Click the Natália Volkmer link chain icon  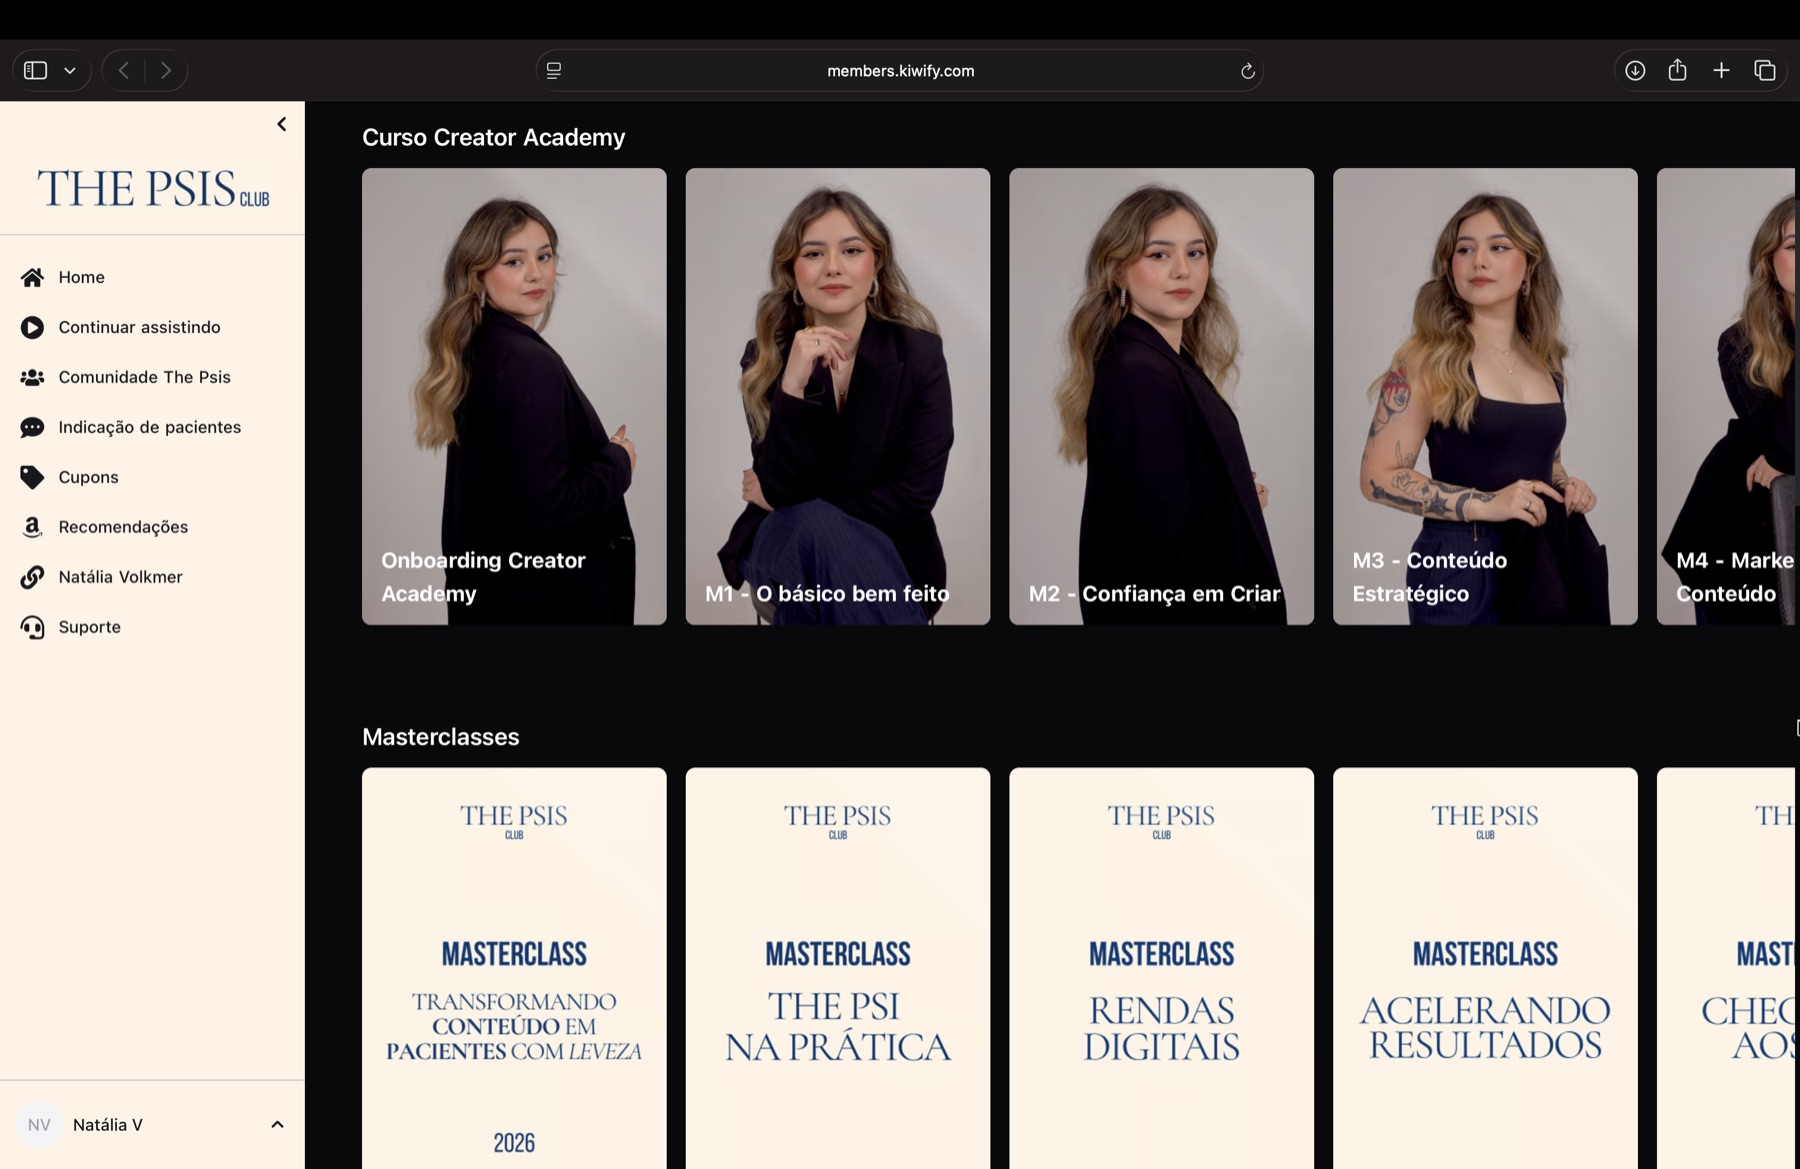click(32, 577)
